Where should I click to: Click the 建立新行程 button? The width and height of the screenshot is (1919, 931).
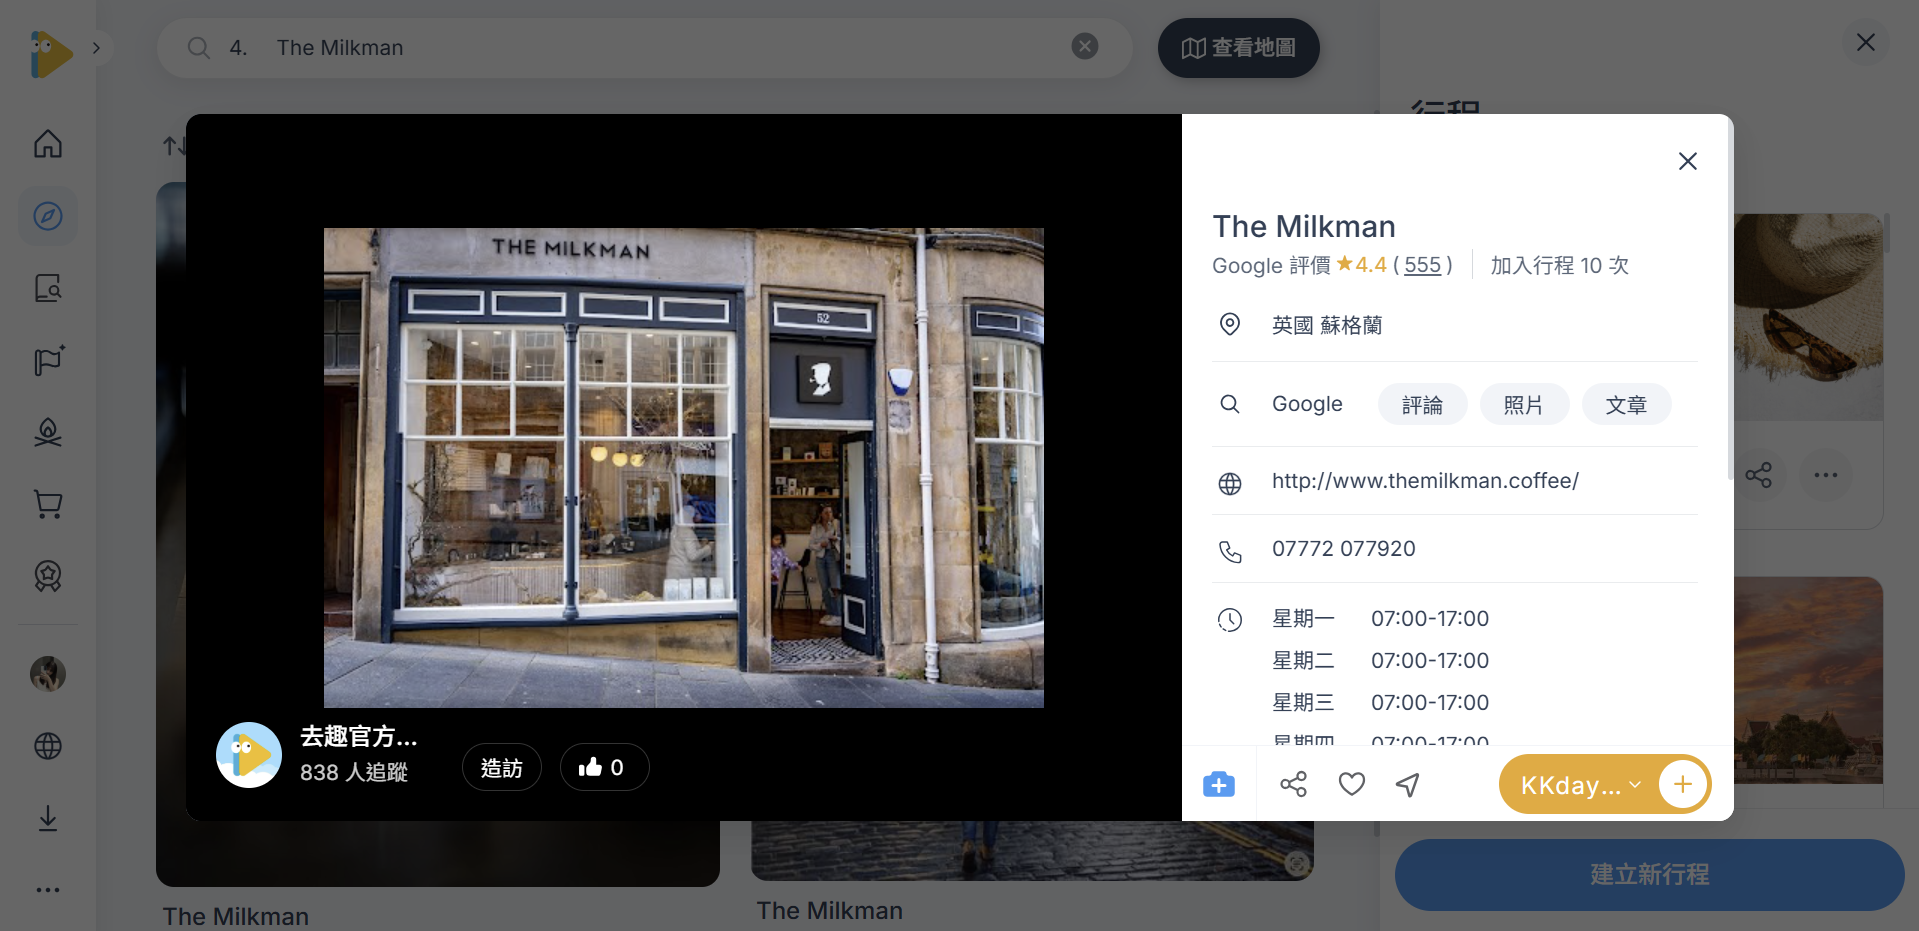tap(1648, 874)
